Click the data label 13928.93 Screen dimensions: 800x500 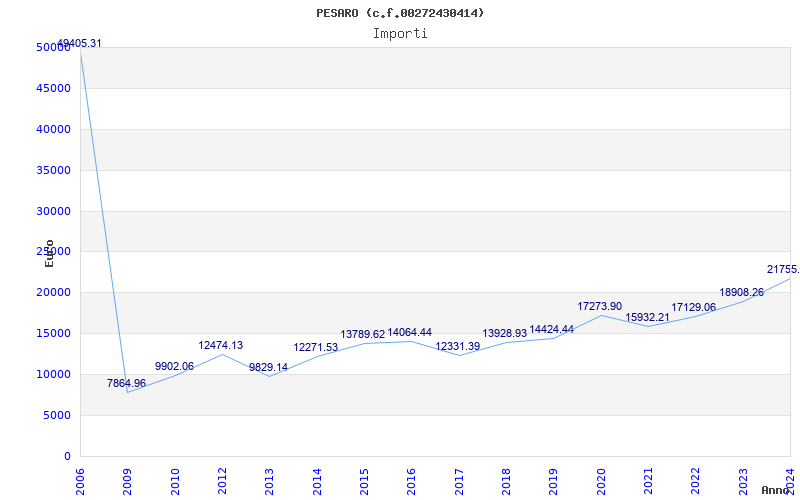point(505,334)
